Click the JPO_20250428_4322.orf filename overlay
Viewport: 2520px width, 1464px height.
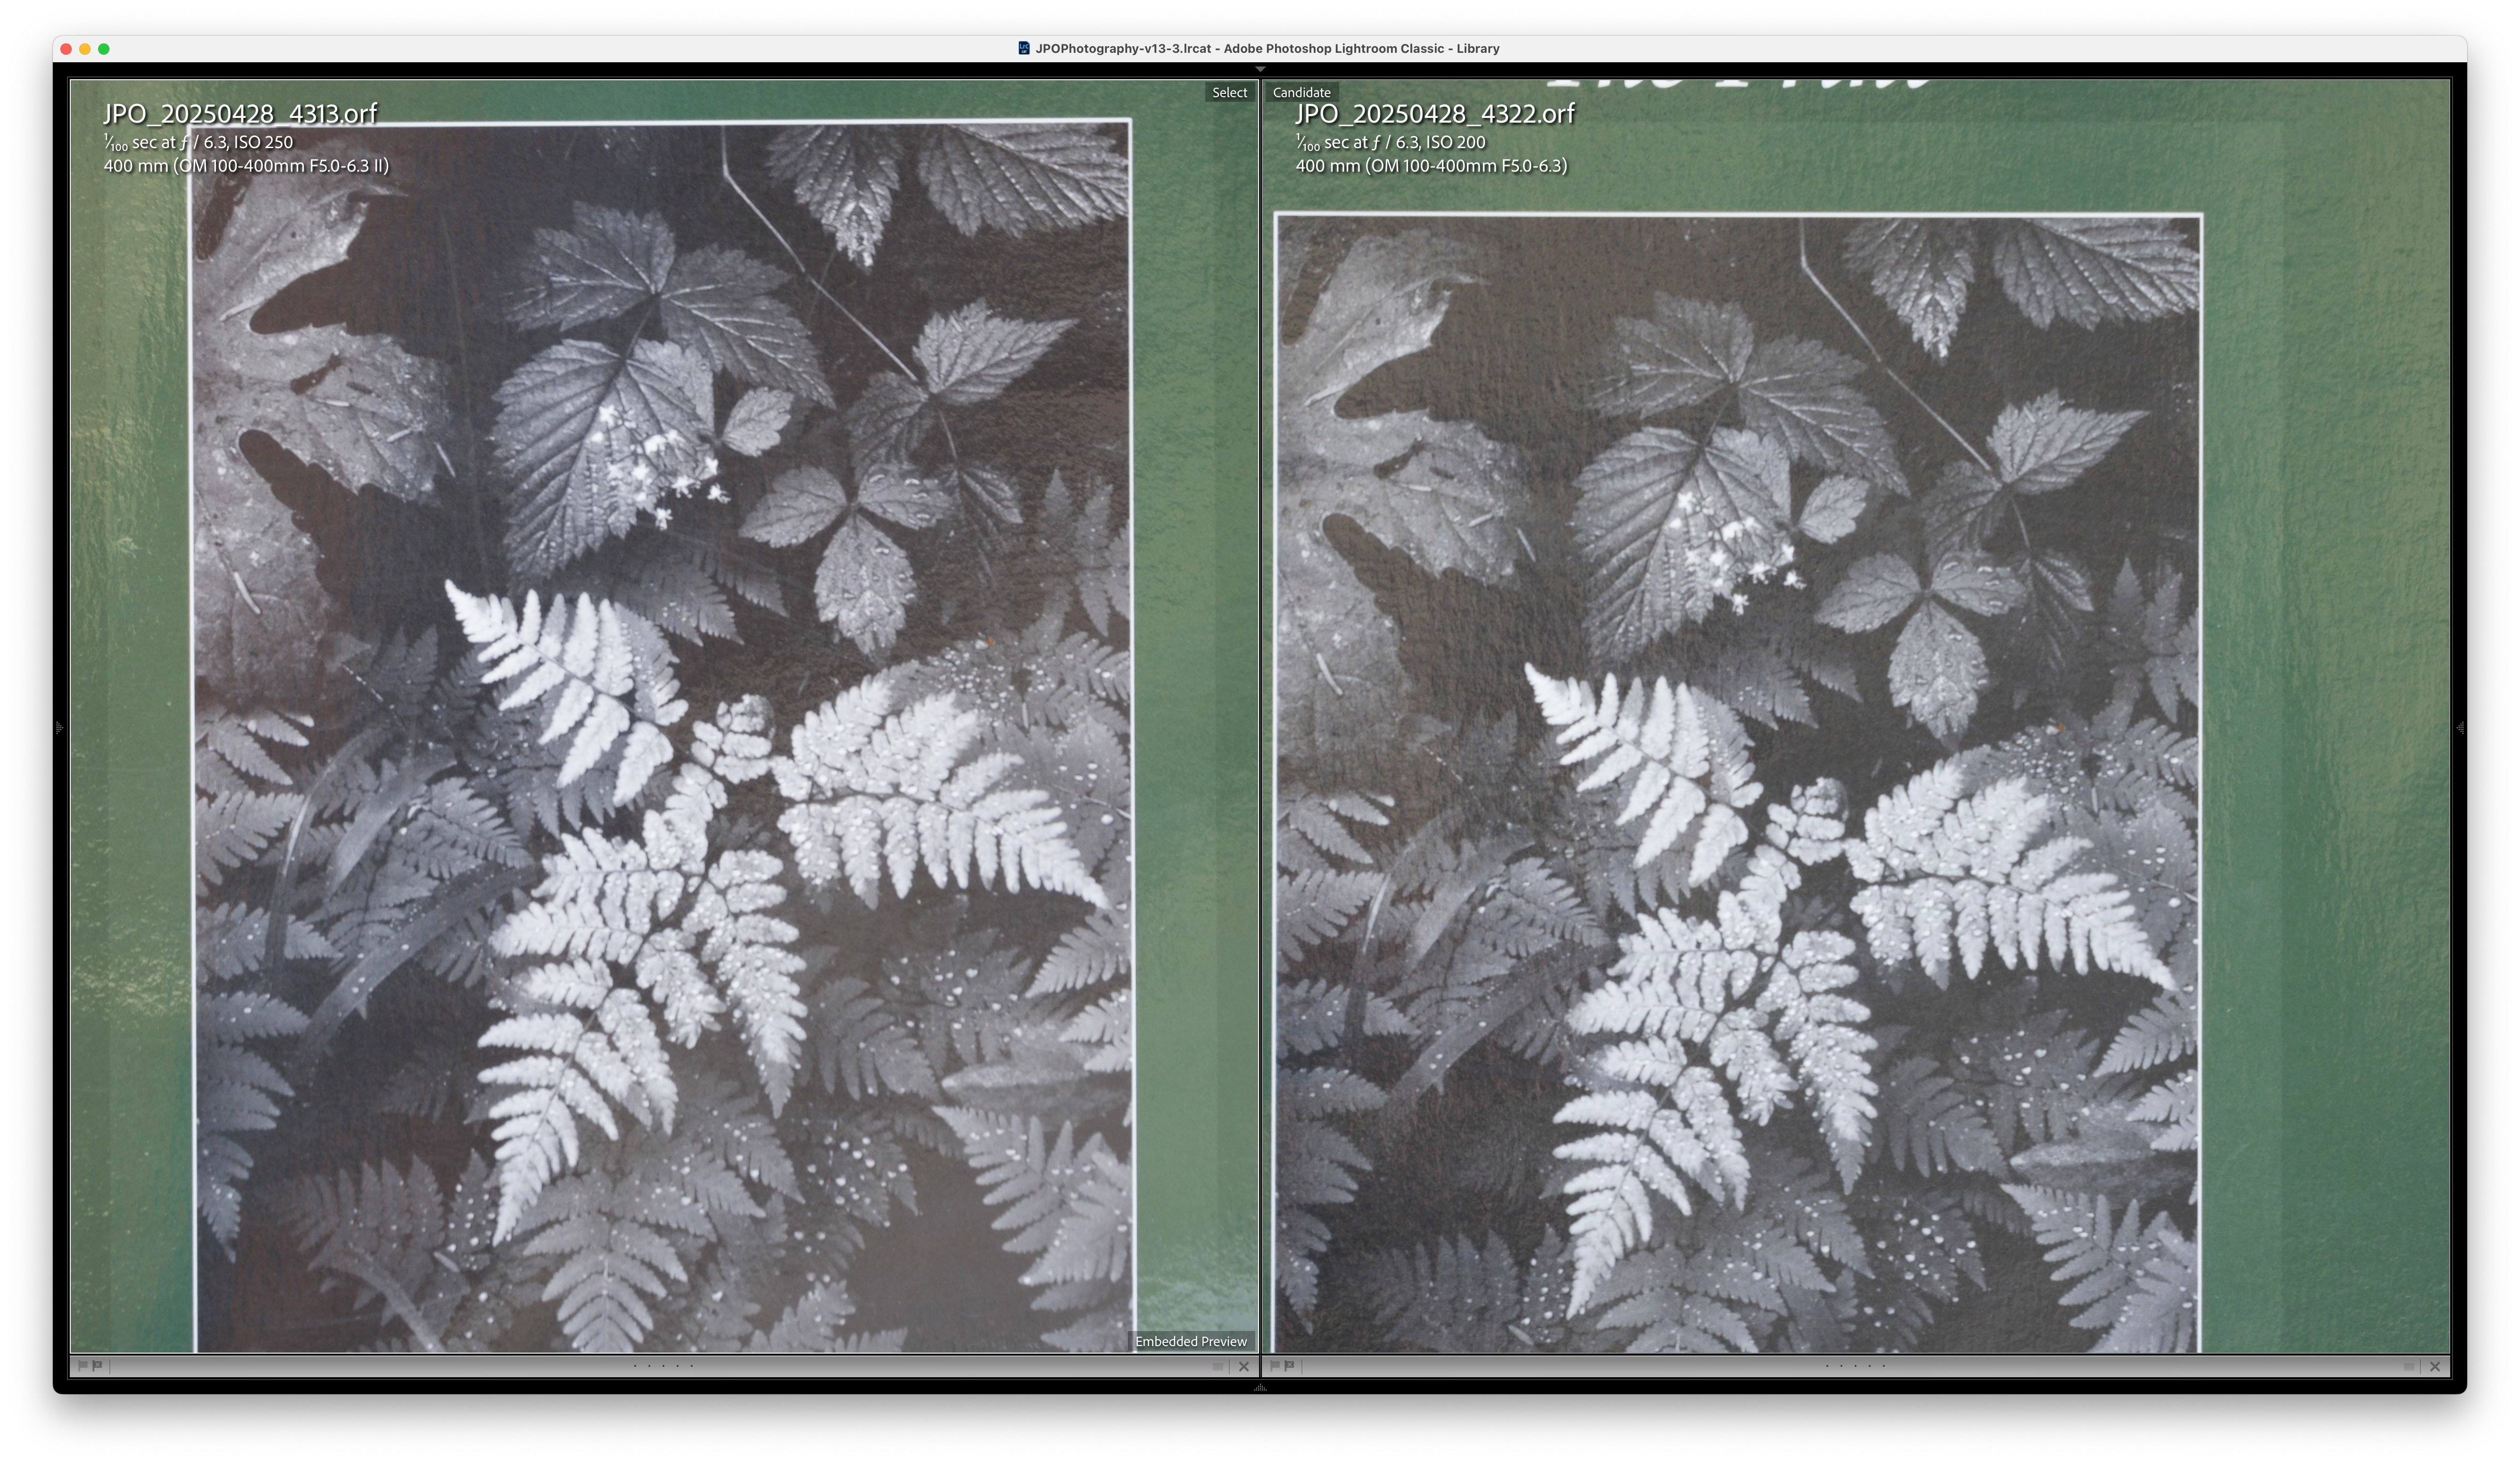tap(1435, 113)
